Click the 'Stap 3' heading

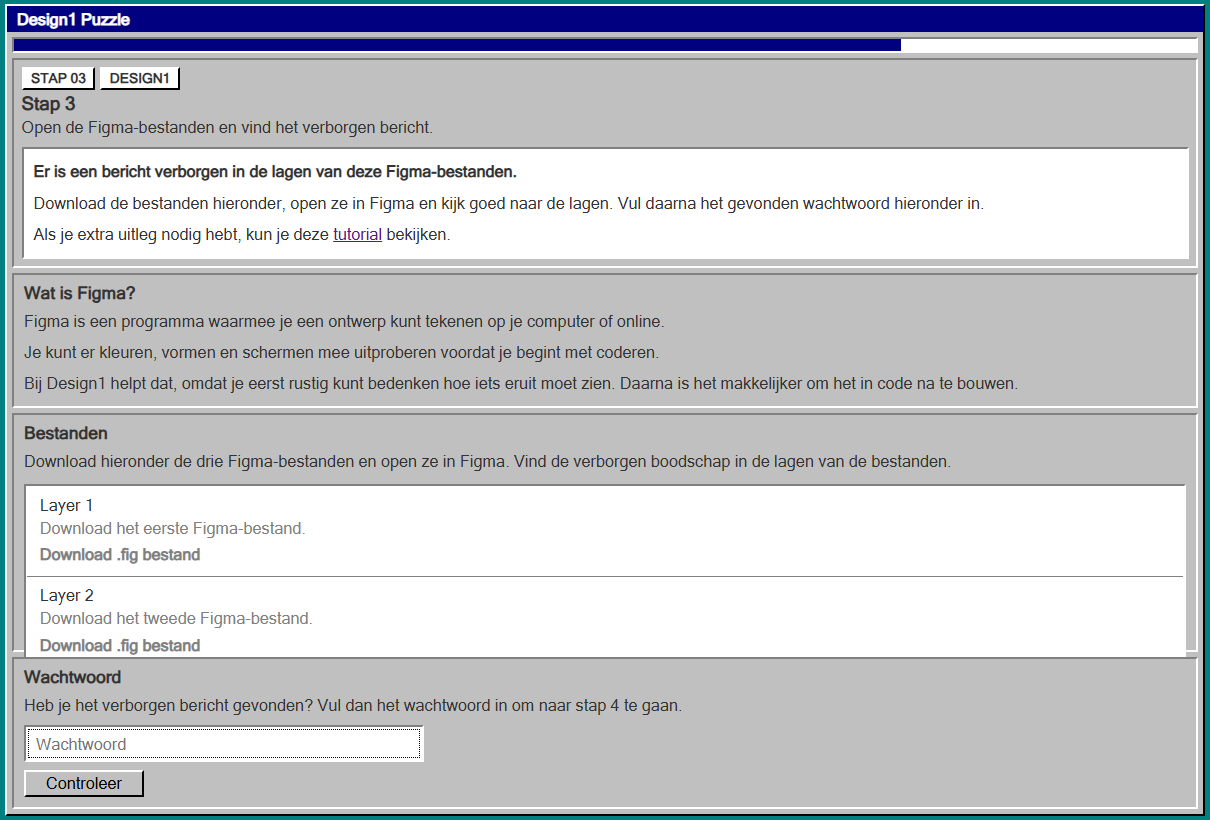click(49, 103)
